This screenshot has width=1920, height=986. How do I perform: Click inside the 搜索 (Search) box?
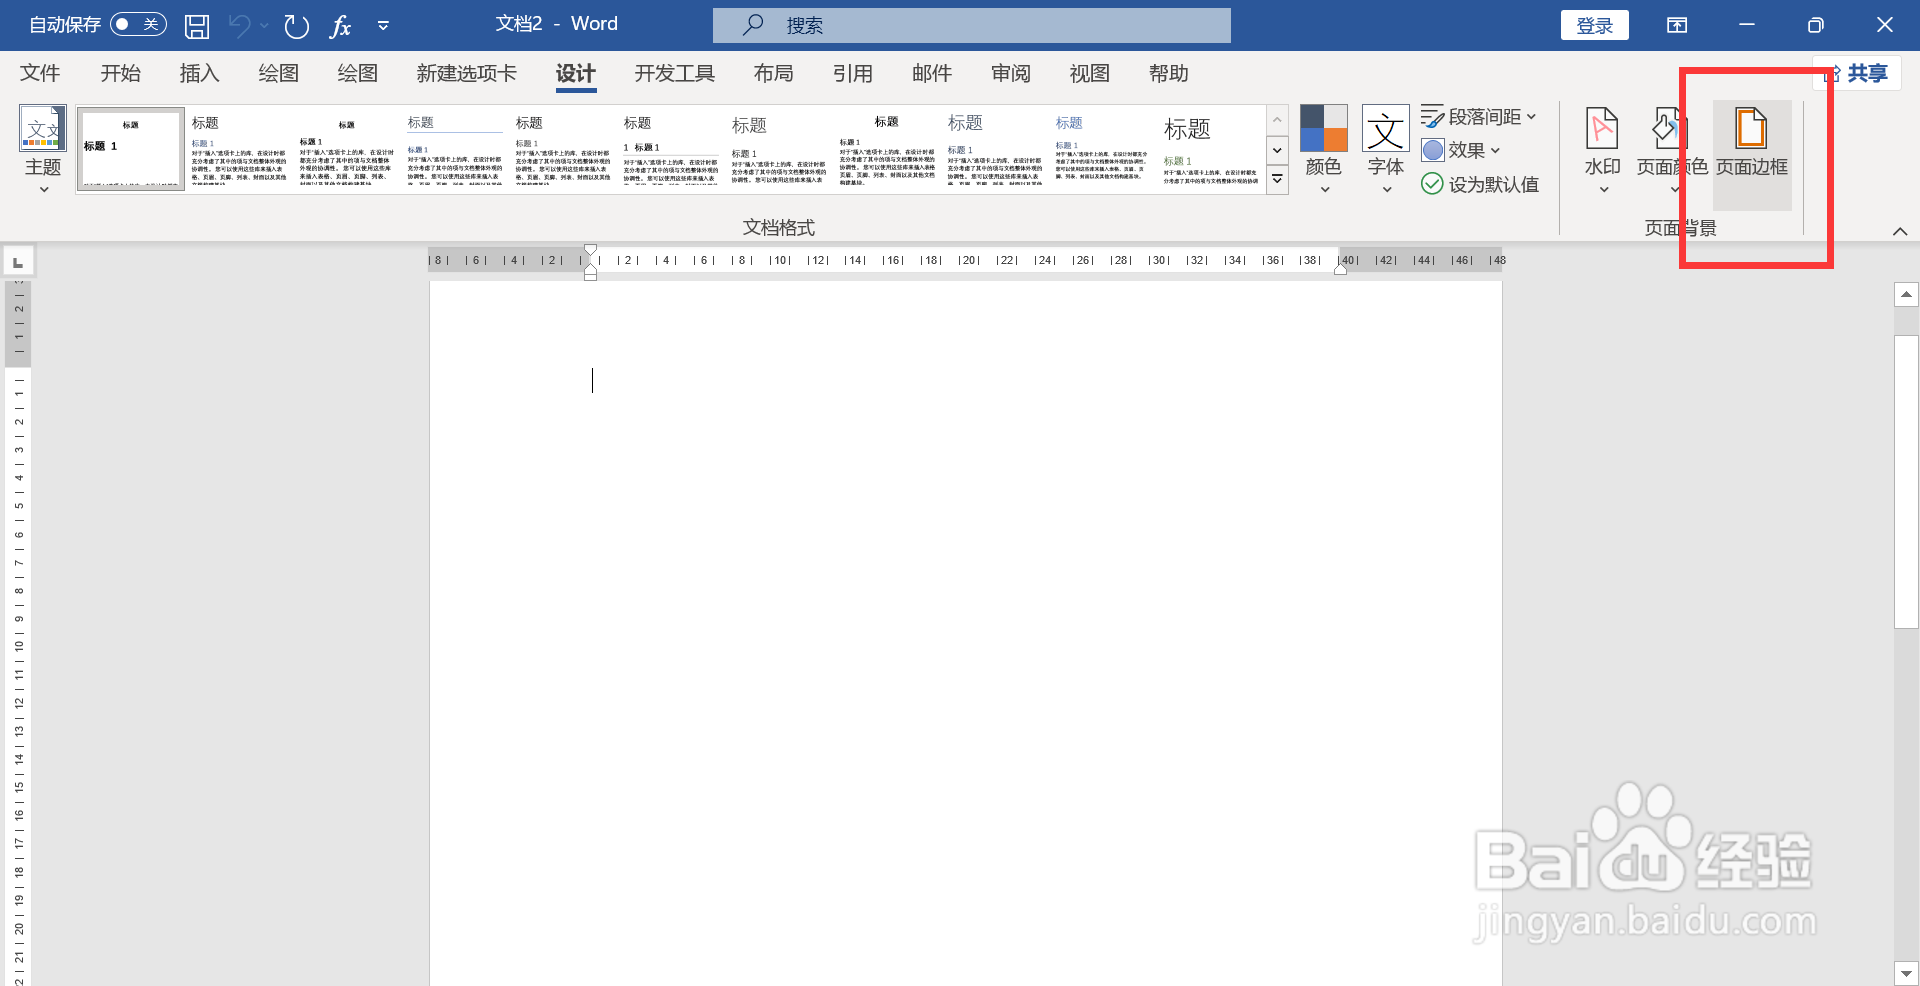[x=971, y=24]
